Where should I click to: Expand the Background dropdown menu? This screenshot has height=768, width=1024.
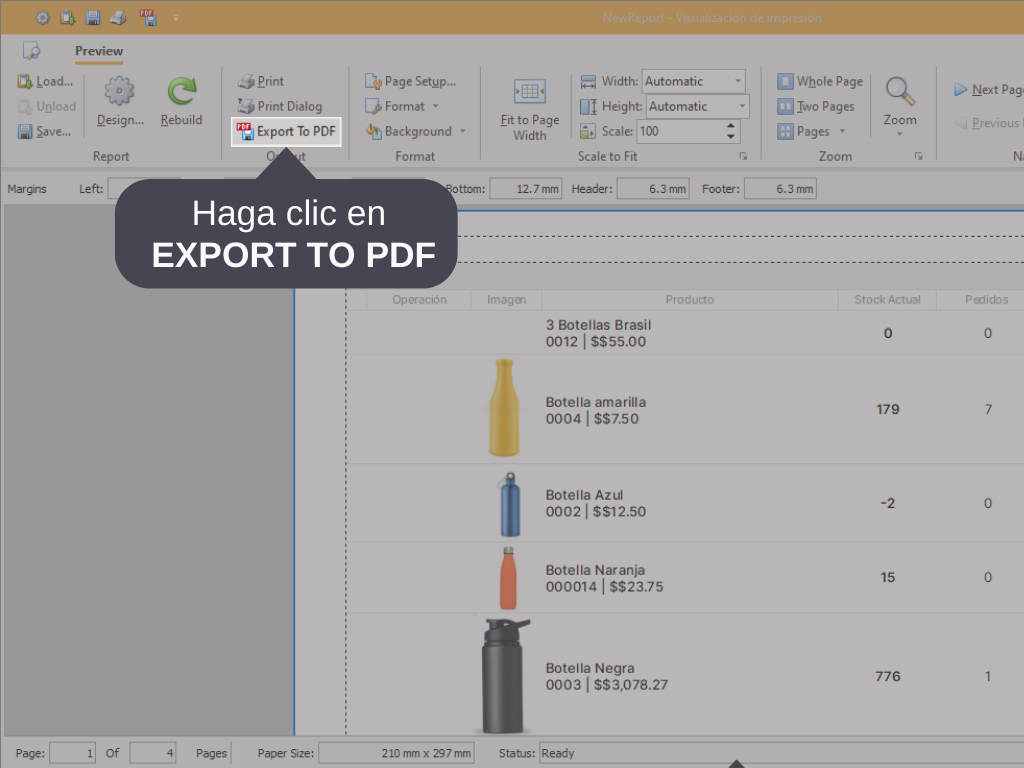pos(463,131)
